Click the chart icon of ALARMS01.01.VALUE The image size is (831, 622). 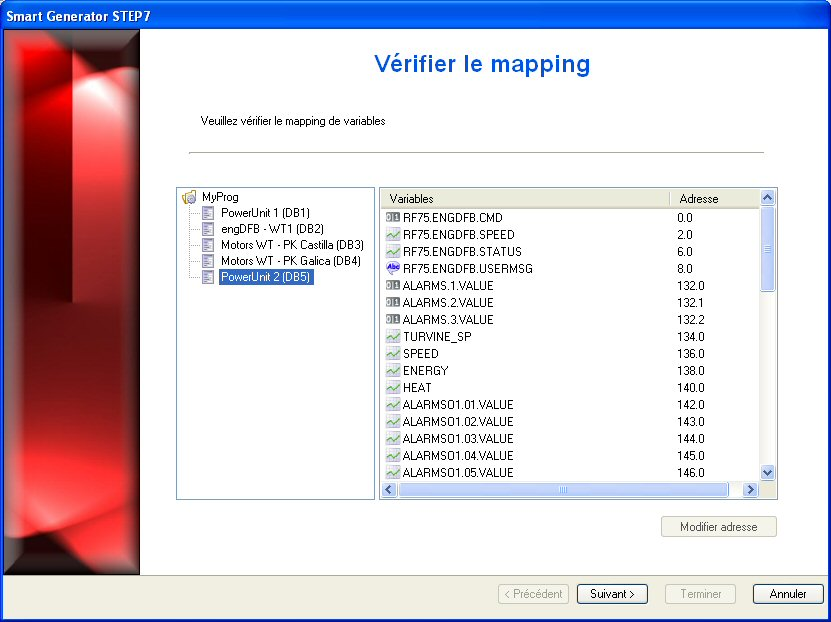click(393, 404)
